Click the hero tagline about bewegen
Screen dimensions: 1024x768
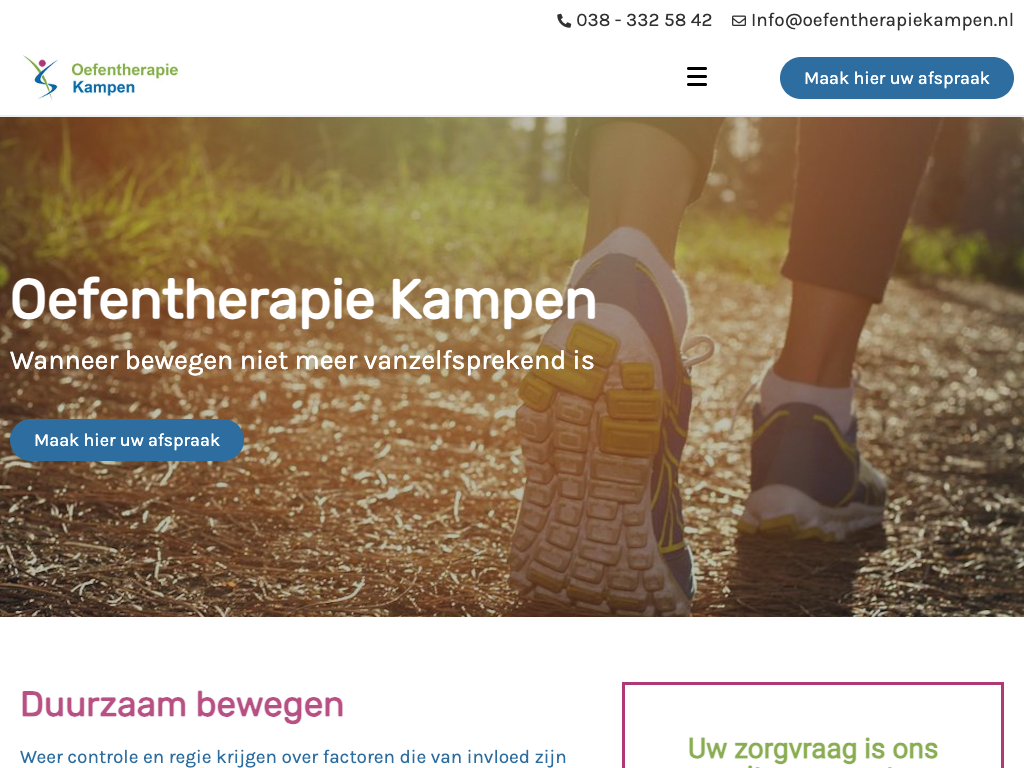[302, 360]
